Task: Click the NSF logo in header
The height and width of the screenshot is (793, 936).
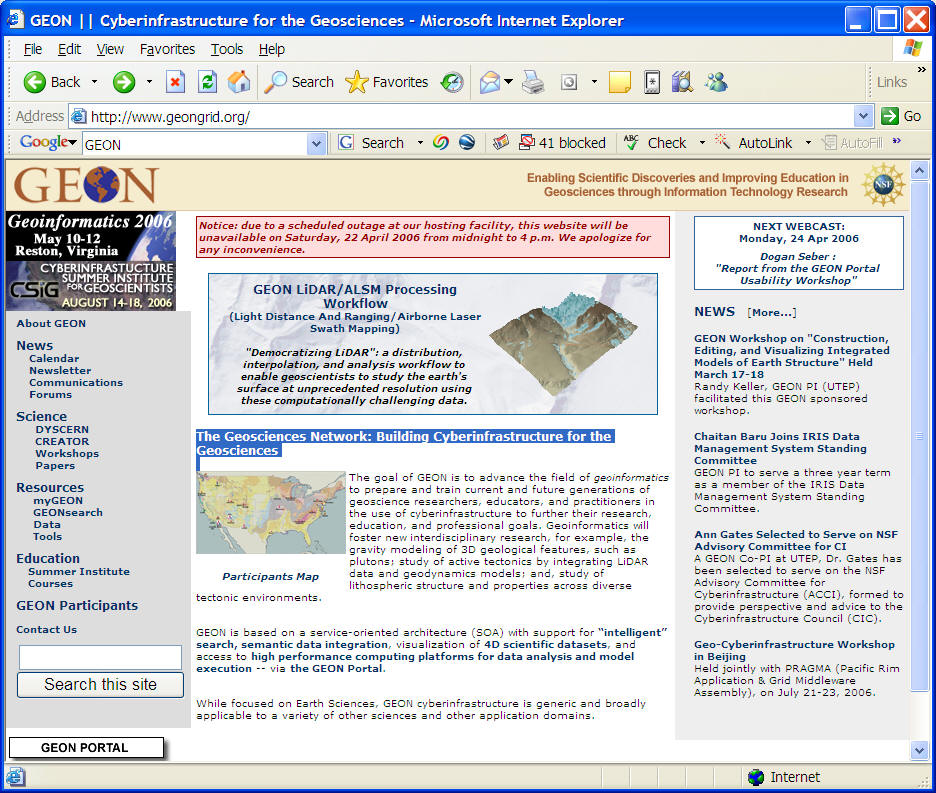Action: click(883, 185)
